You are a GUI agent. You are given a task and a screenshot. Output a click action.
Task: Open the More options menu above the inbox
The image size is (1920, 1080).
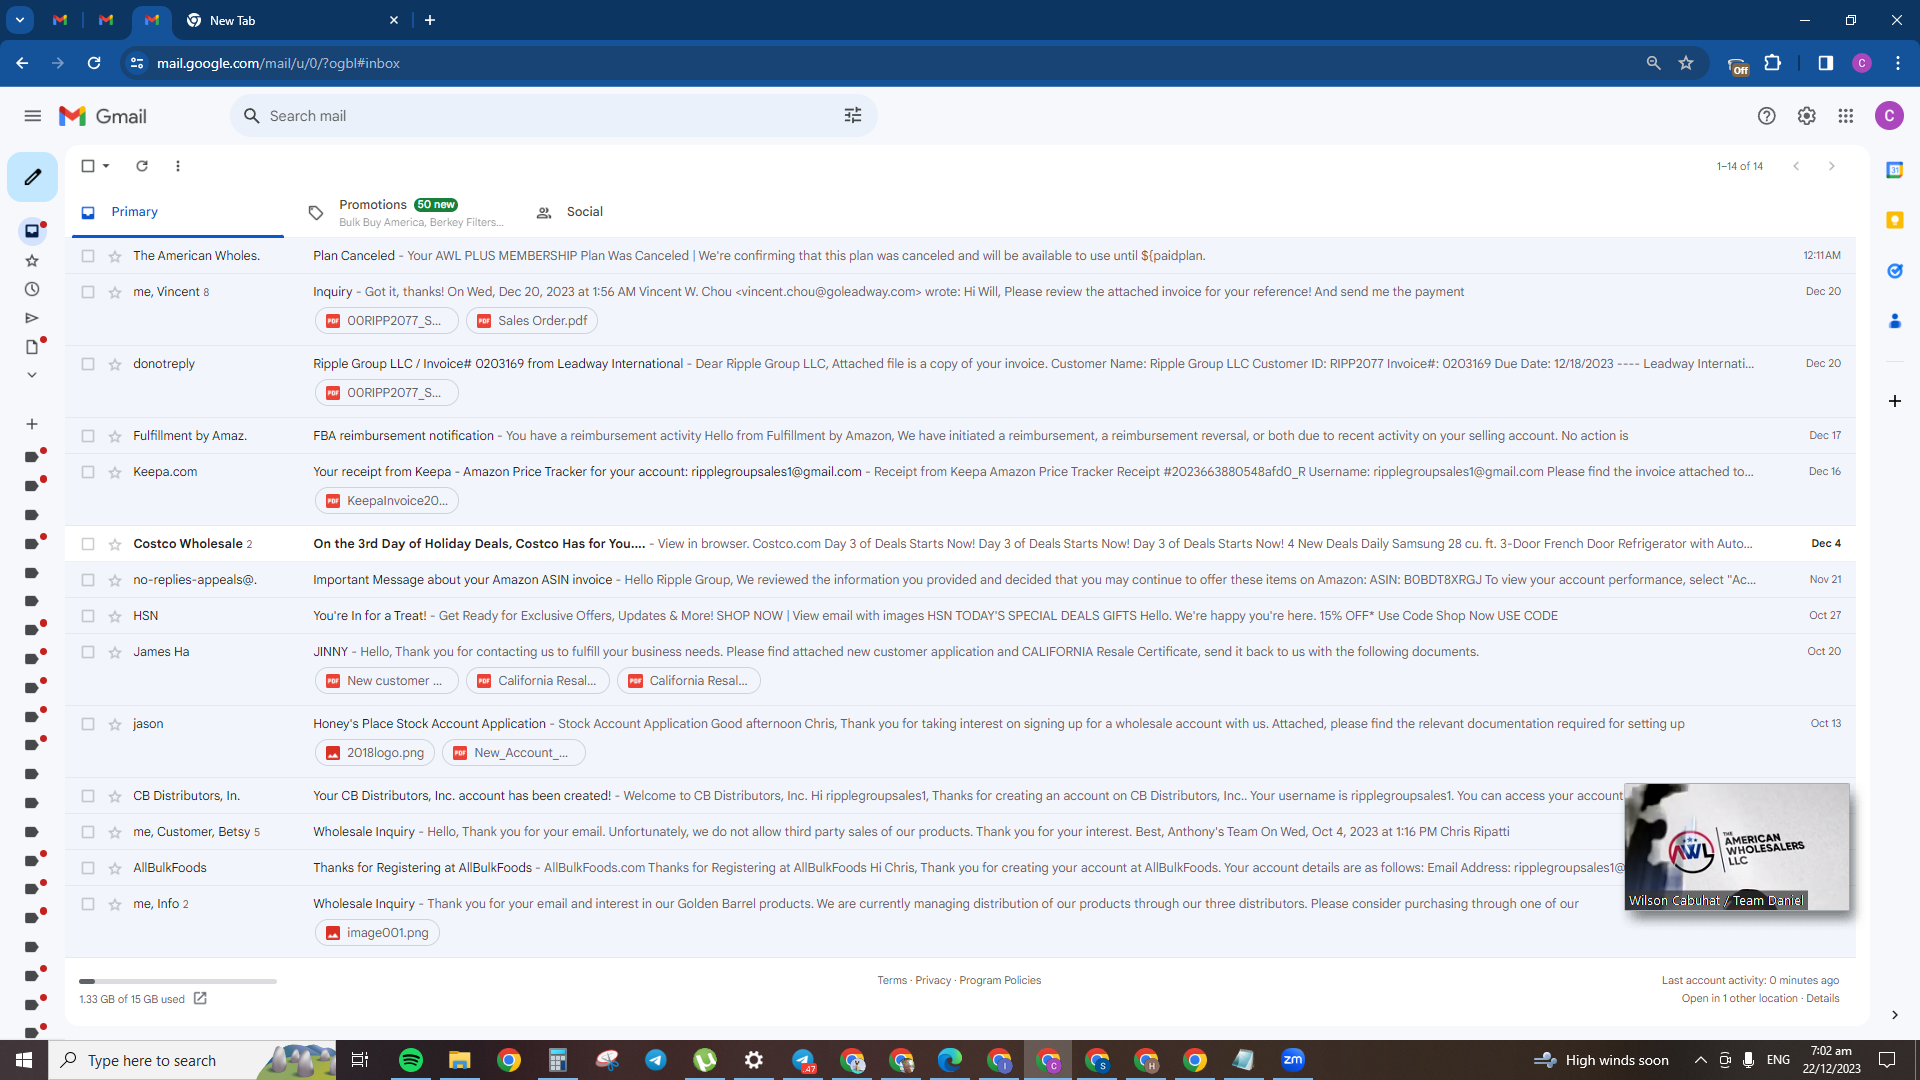[x=178, y=166]
